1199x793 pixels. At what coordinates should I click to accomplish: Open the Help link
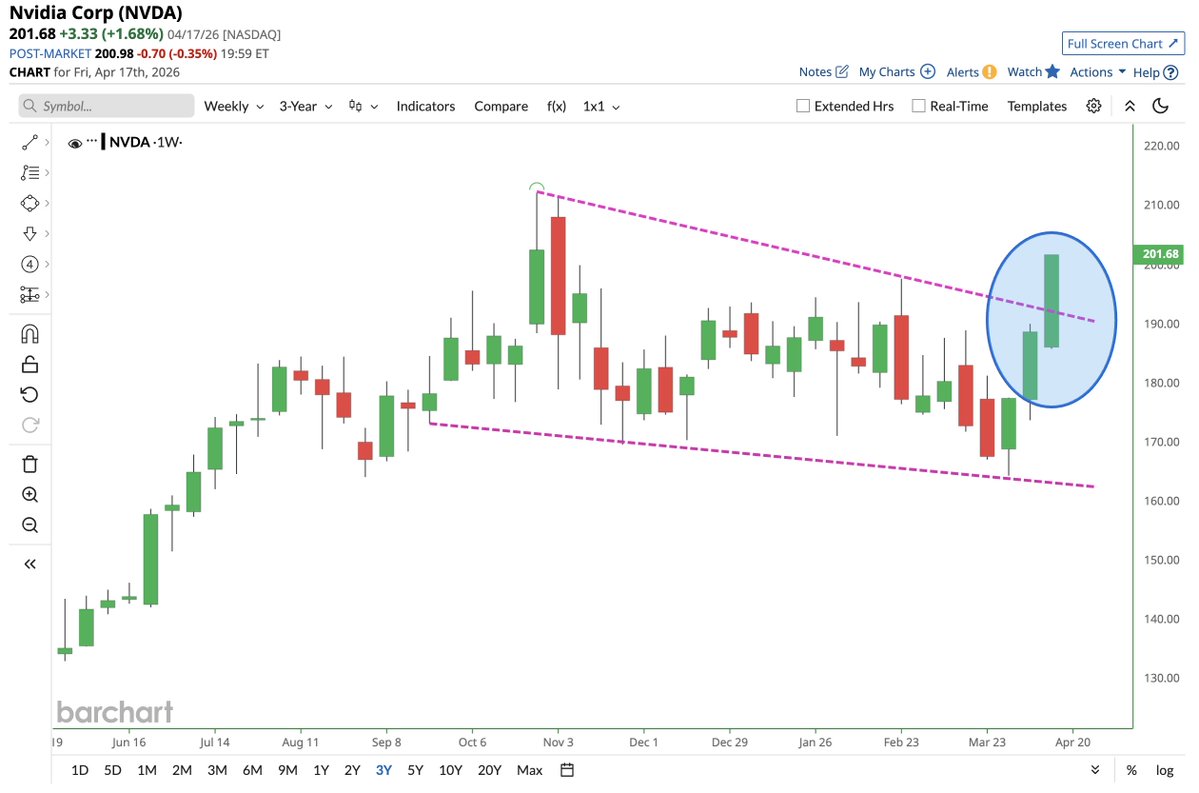coord(1155,73)
